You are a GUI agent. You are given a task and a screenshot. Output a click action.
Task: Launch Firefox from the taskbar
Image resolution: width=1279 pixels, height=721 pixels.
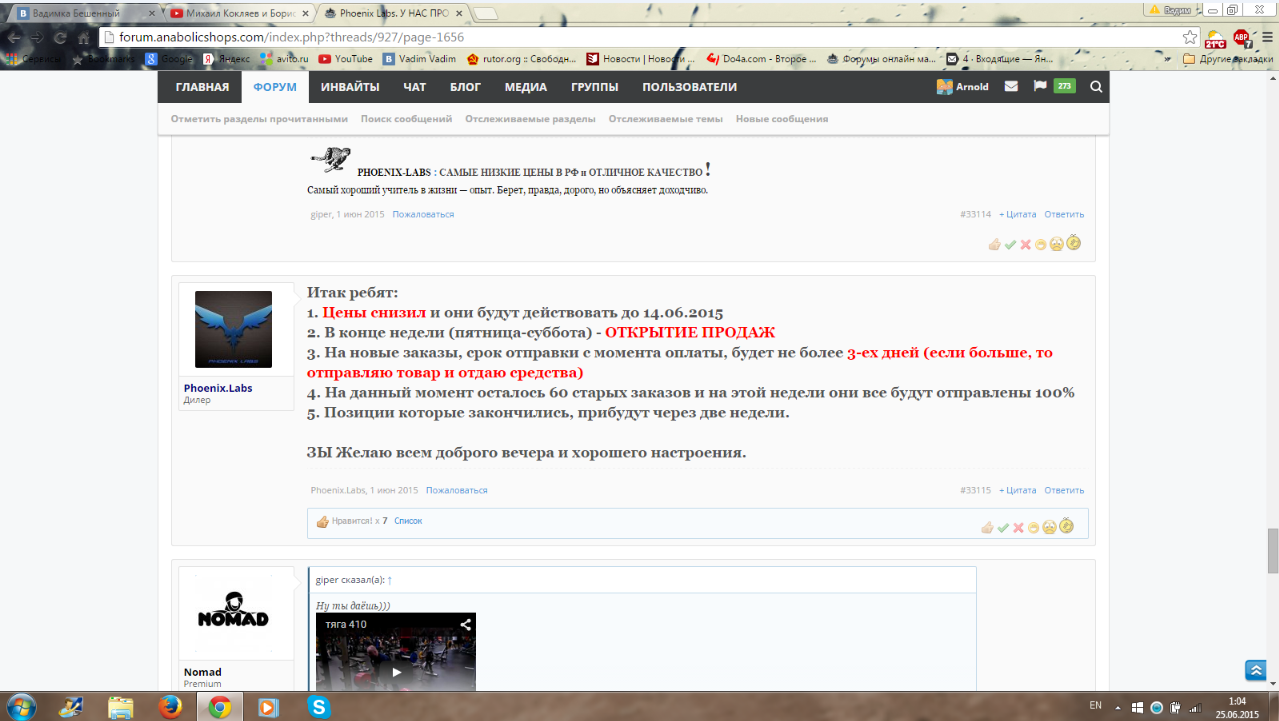point(170,706)
